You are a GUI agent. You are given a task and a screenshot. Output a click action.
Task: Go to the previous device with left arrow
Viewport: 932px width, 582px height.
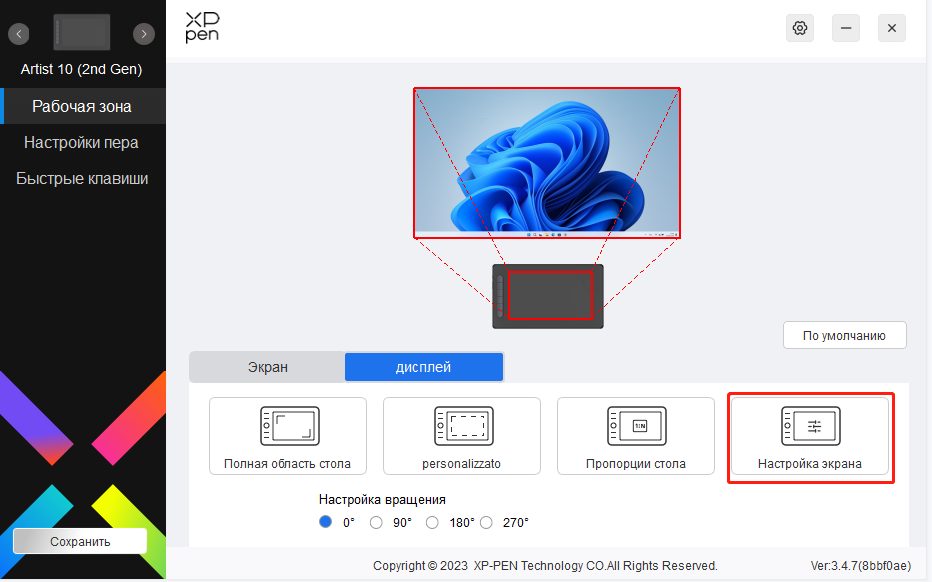click(18, 34)
